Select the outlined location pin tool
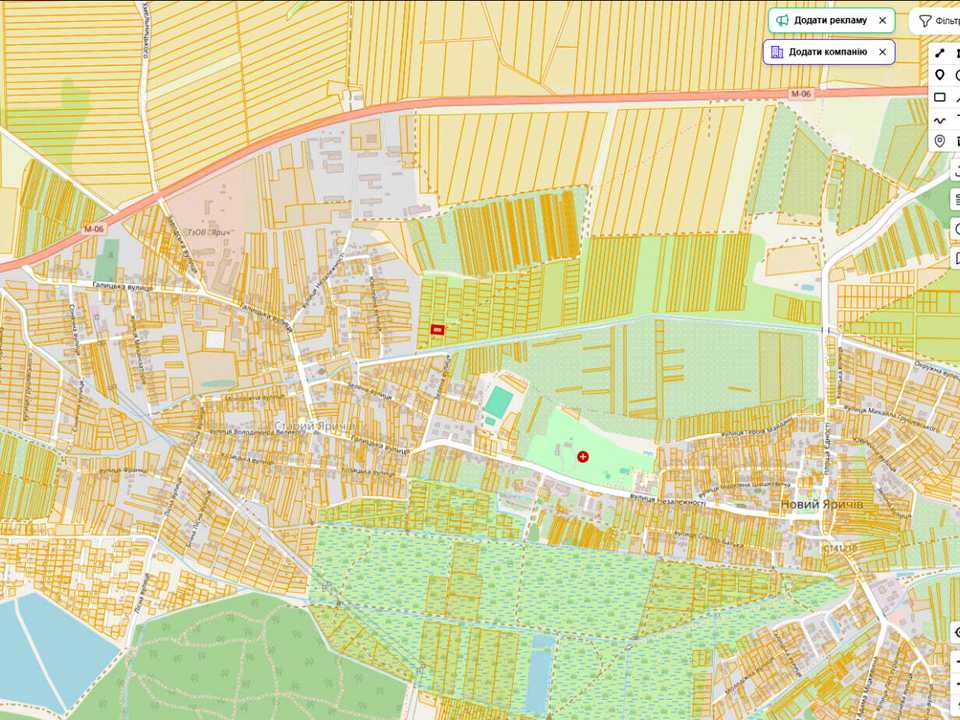The height and width of the screenshot is (720, 960). (x=940, y=141)
